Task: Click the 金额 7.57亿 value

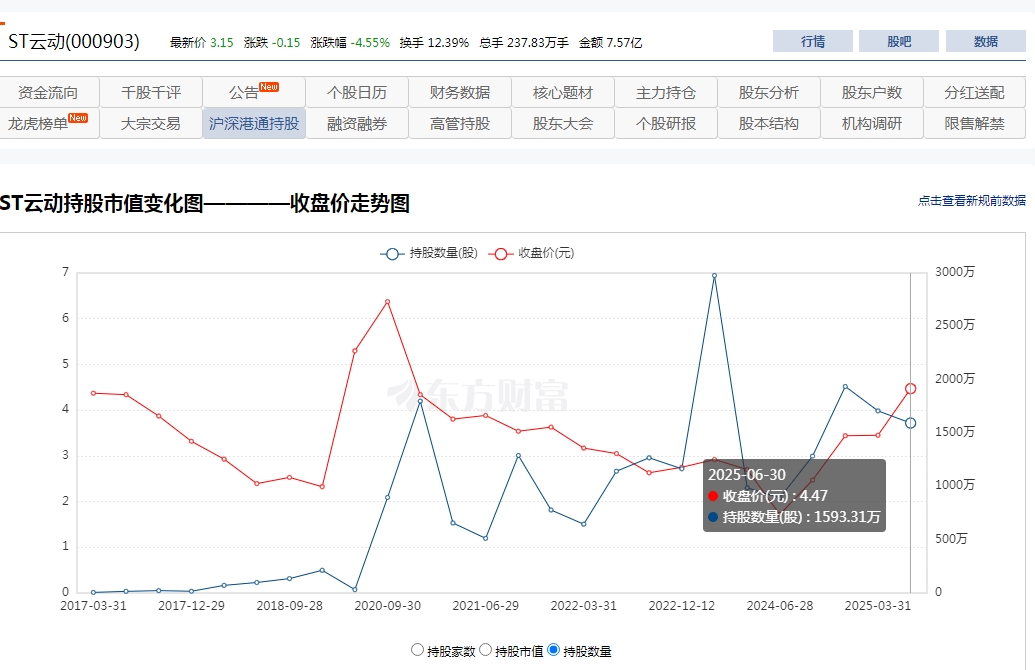Action: coord(611,43)
